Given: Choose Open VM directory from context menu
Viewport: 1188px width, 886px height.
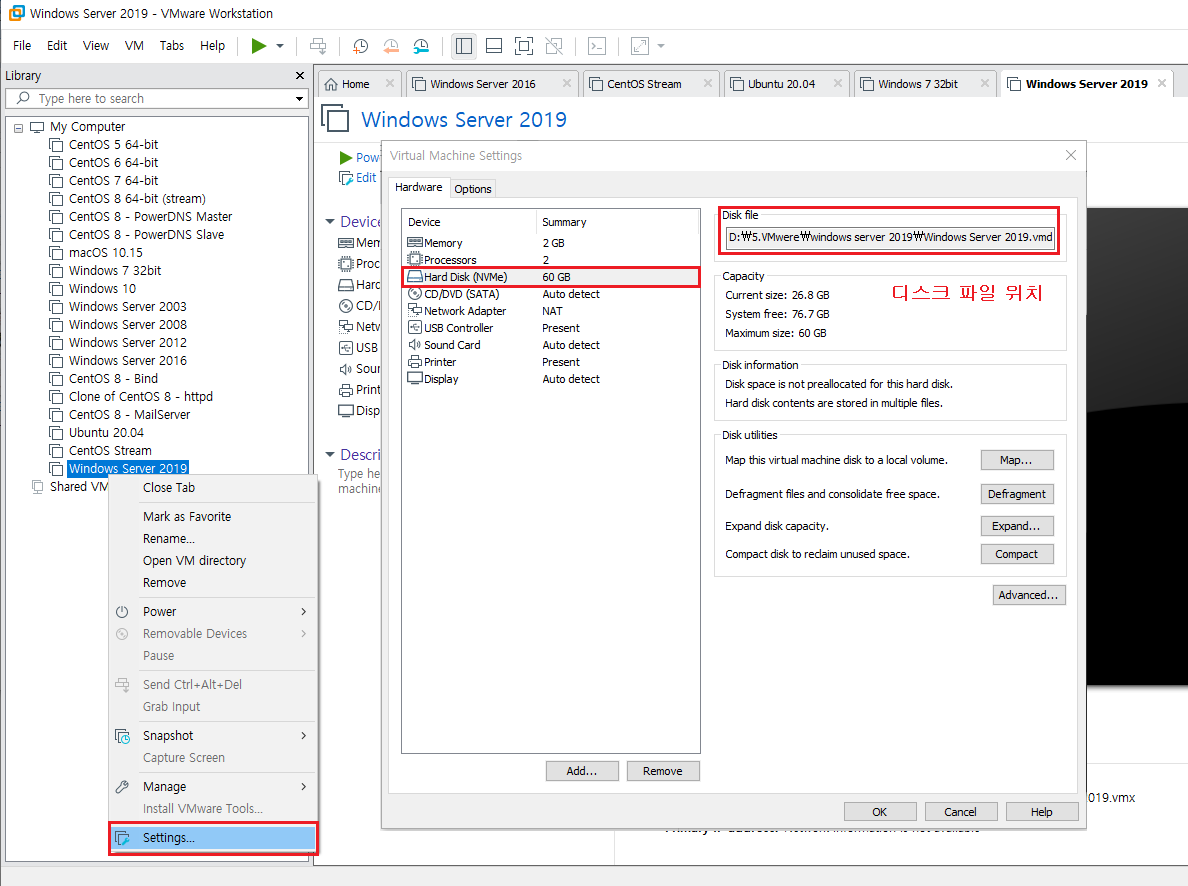Looking at the screenshot, I should pos(213,561).
